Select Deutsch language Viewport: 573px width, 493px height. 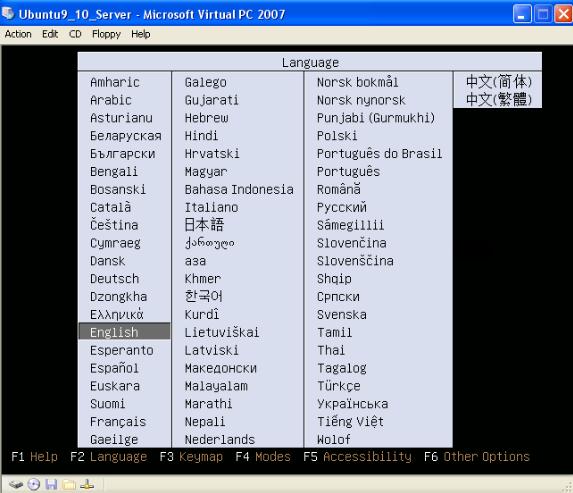(x=114, y=279)
